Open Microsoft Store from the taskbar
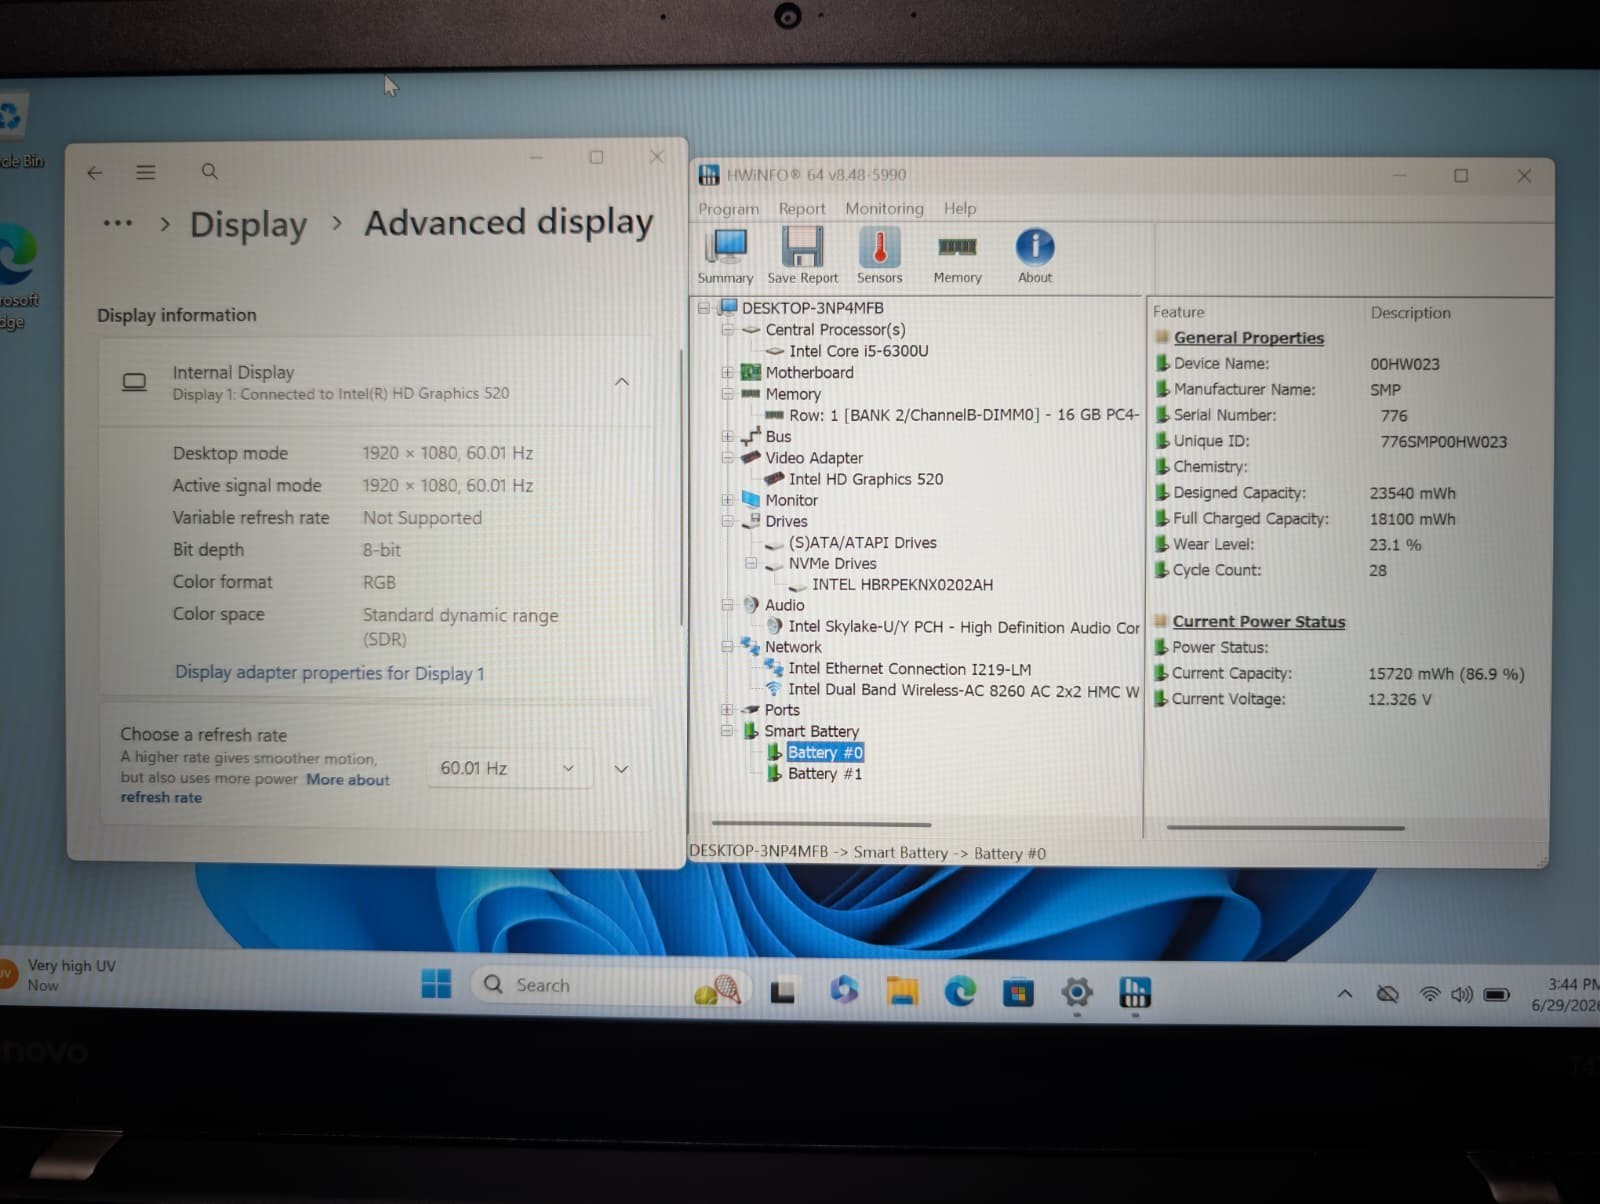 [1018, 992]
